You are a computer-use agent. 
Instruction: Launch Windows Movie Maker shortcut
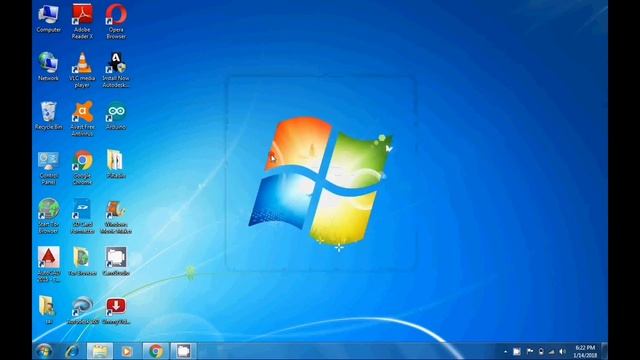point(116,216)
